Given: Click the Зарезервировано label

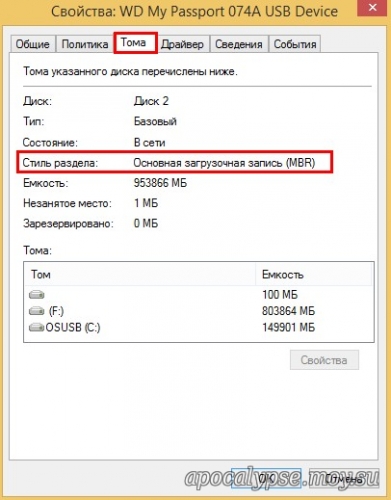Looking at the screenshot, I should click(x=68, y=223).
